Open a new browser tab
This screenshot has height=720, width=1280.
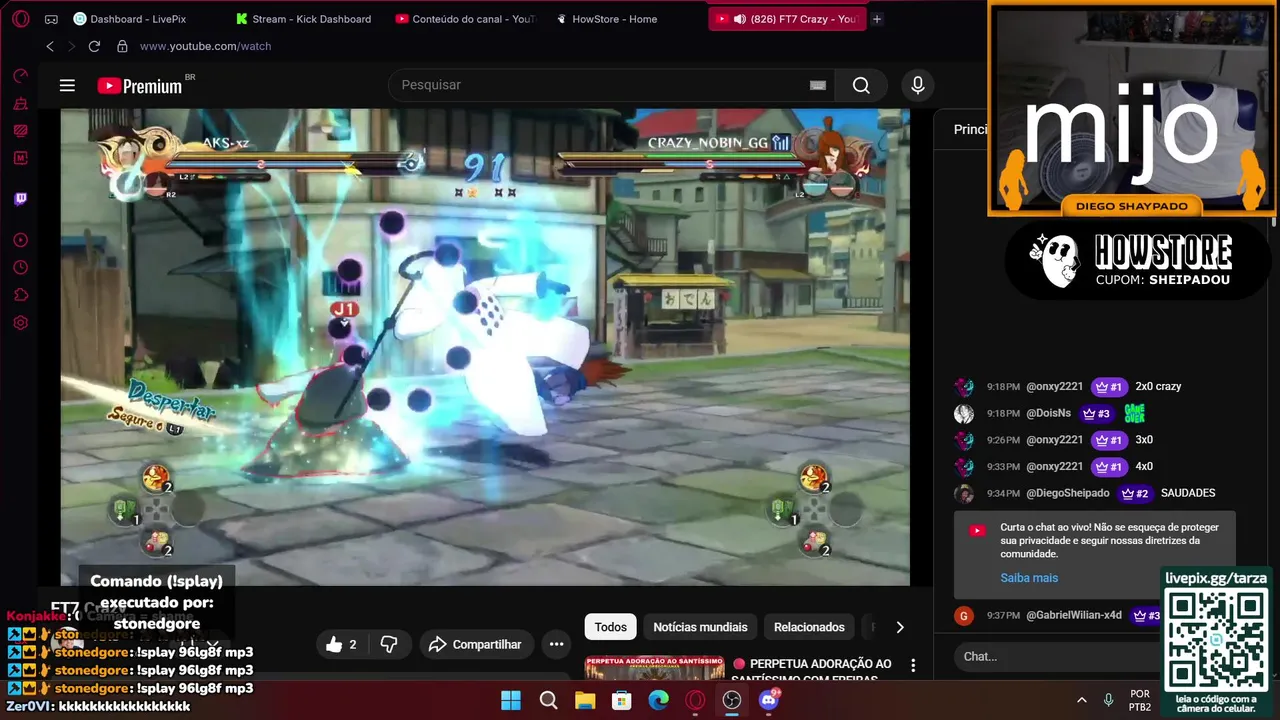coord(877,19)
